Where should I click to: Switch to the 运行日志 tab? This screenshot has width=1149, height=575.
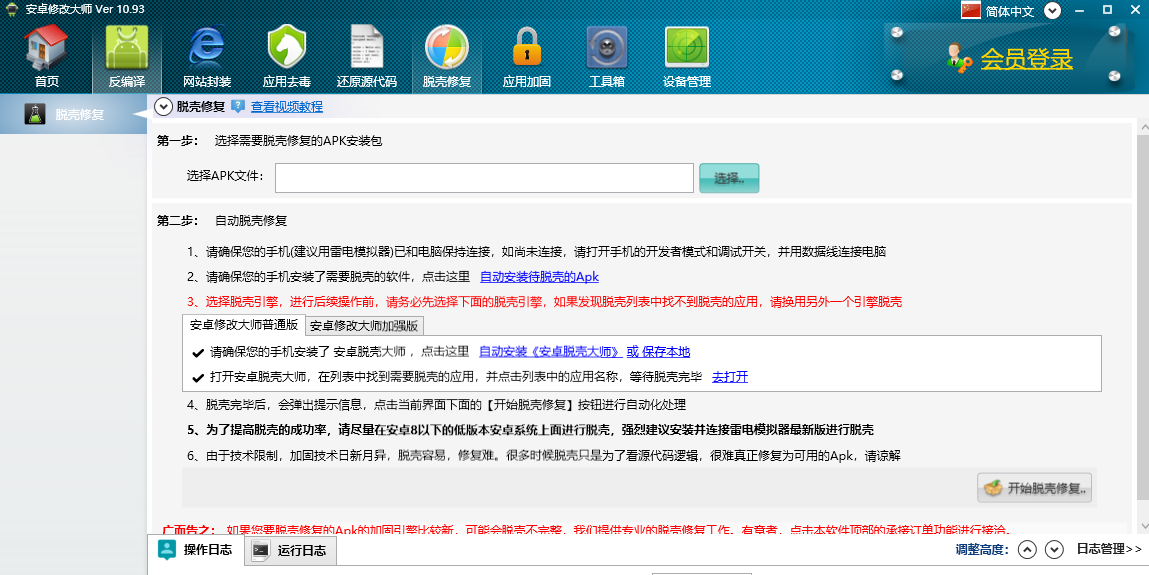coord(289,551)
